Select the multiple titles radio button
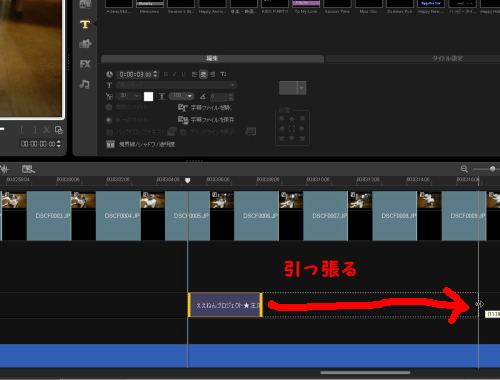This screenshot has width=500, height=380. (109, 107)
